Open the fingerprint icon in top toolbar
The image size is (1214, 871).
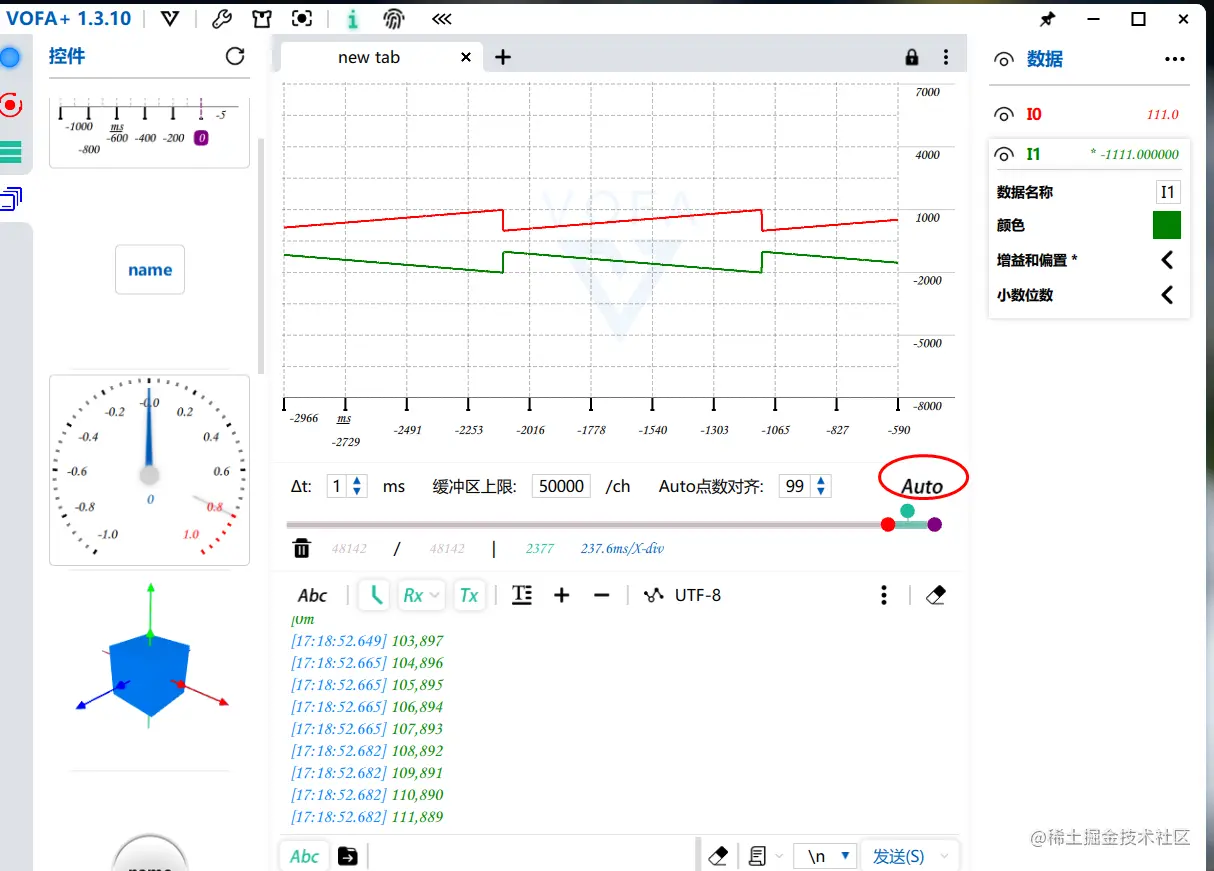(x=393, y=18)
